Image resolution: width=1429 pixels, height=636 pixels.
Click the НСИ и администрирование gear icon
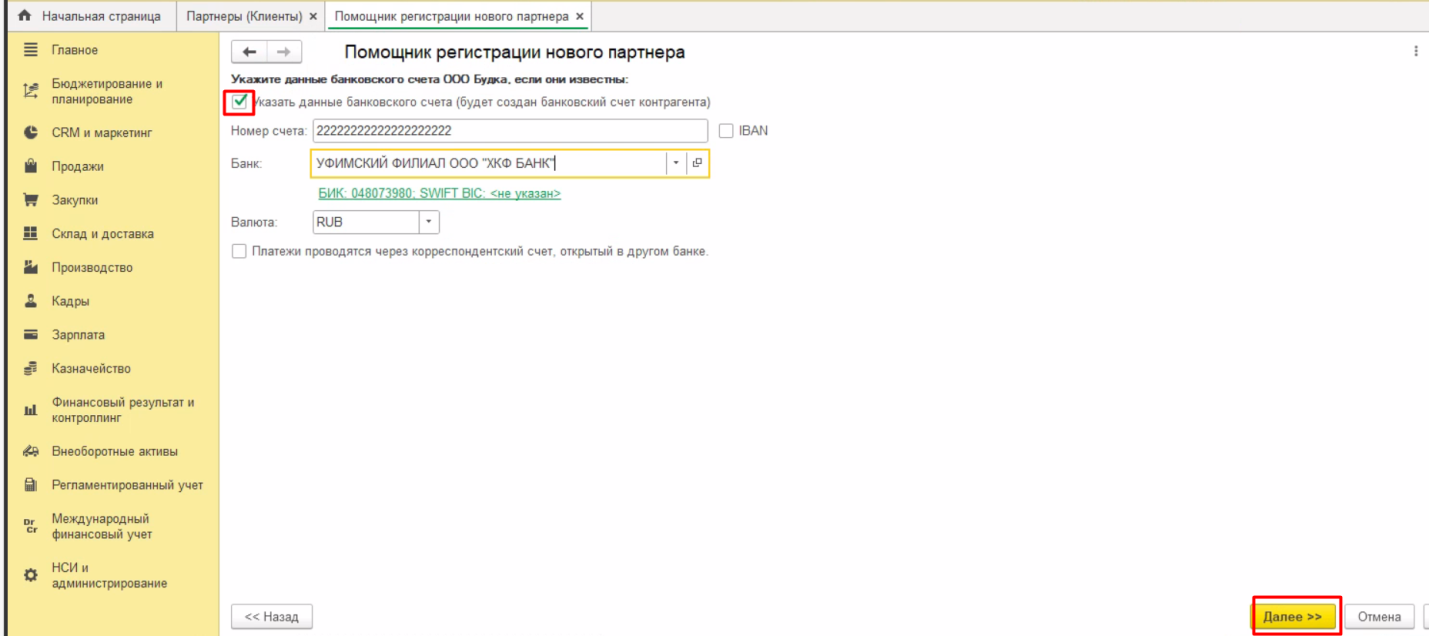[x=30, y=576]
